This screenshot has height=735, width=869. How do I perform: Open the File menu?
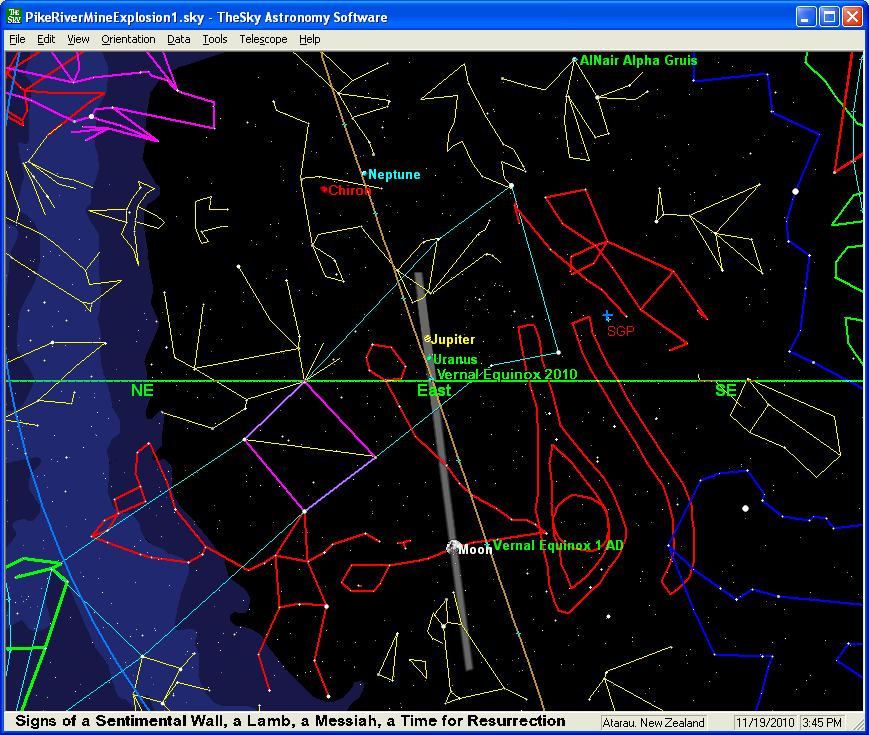[17, 39]
